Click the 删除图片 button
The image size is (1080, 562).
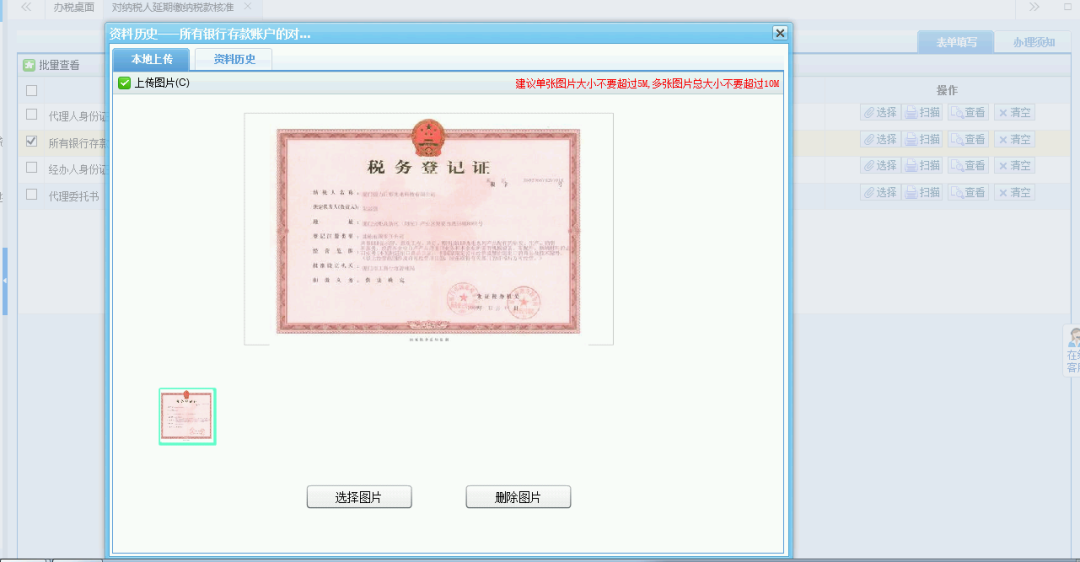pos(518,497)
